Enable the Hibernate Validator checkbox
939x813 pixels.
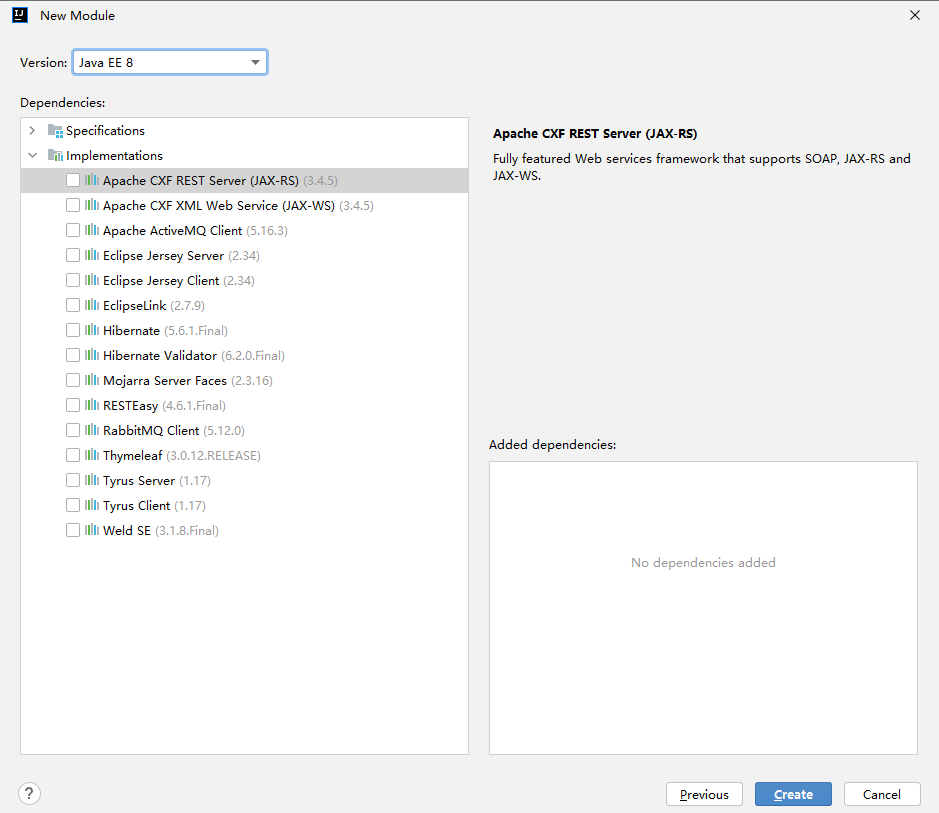[73, 356]
